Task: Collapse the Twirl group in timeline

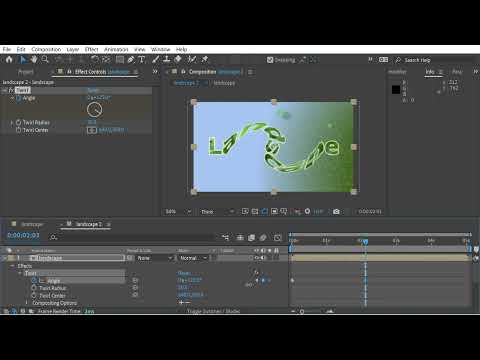Action: [20, 273]
